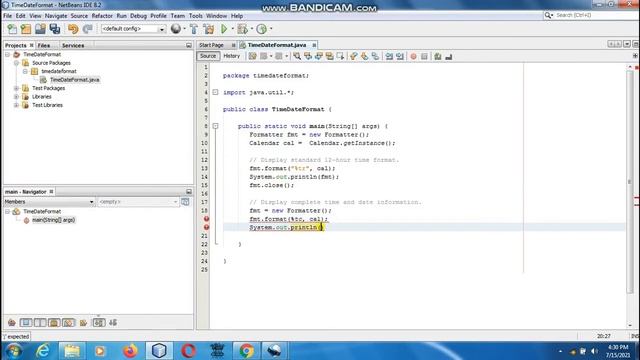This screenshot has width=640, height=360.
Task: Click the Open Project toolbar icon
Action: [x=40, y=29]
